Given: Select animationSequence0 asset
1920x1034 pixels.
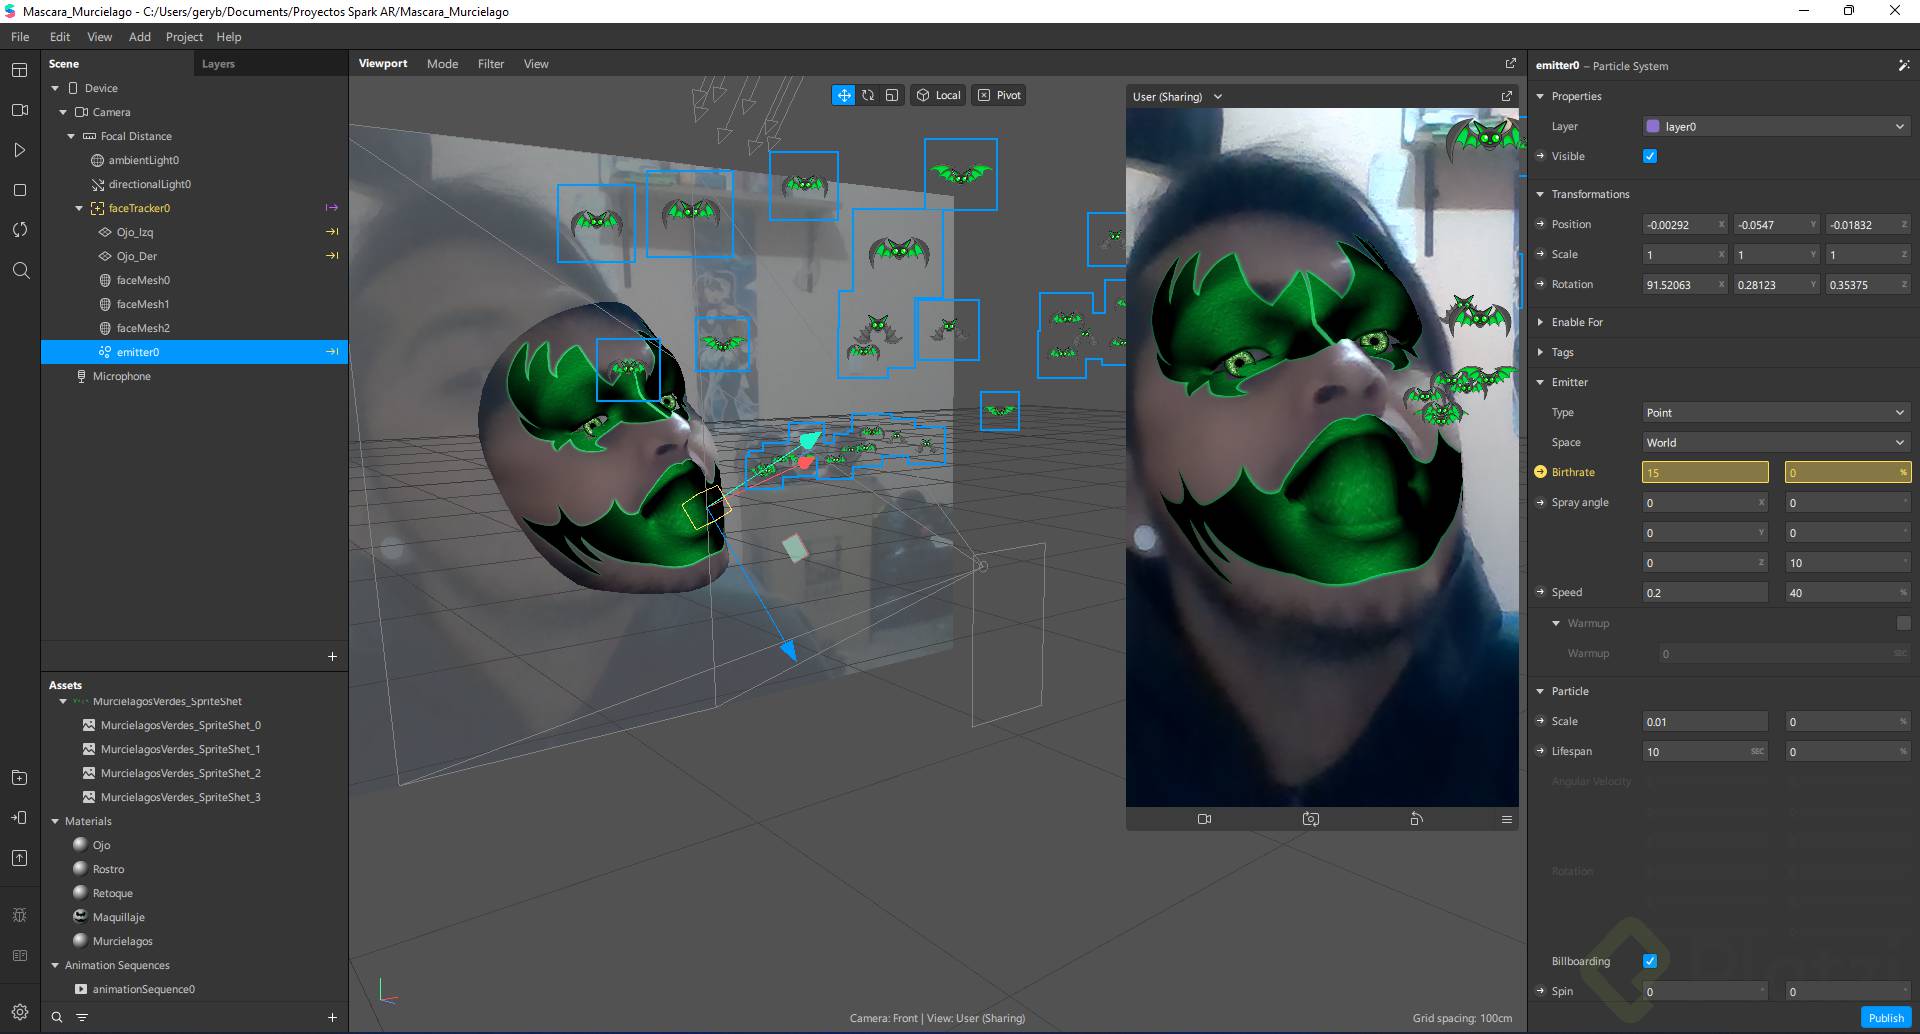Looking at the screenshot, I should (144, 989).
